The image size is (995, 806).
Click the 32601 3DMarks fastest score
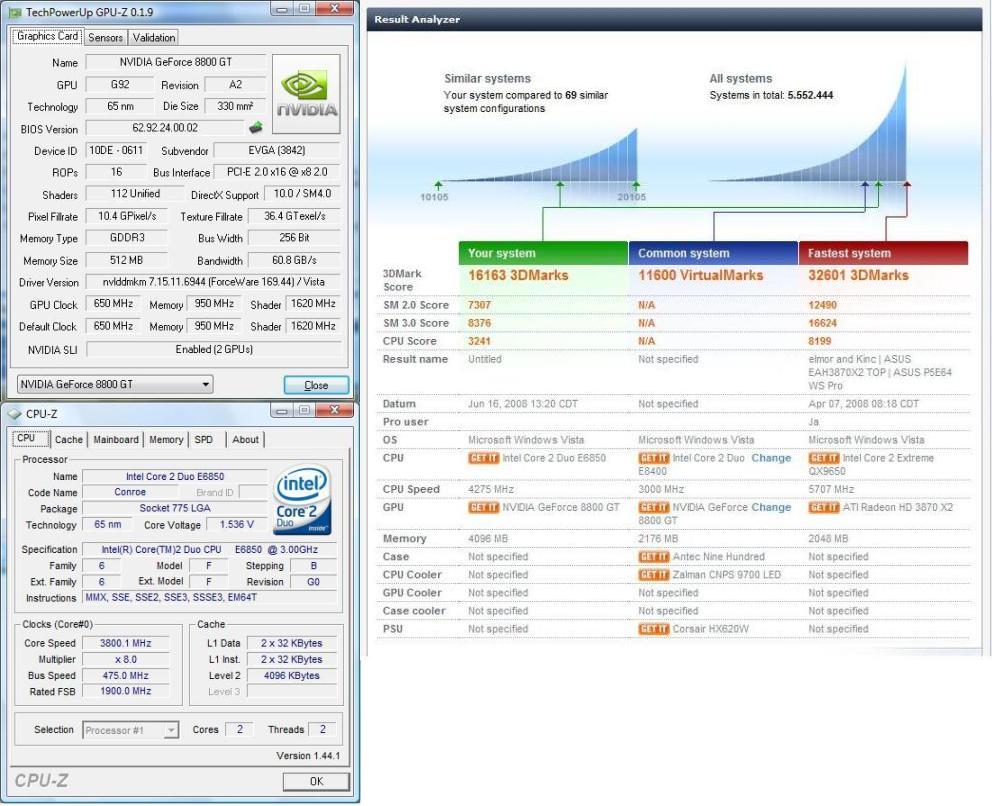click(x=859, y=275)
